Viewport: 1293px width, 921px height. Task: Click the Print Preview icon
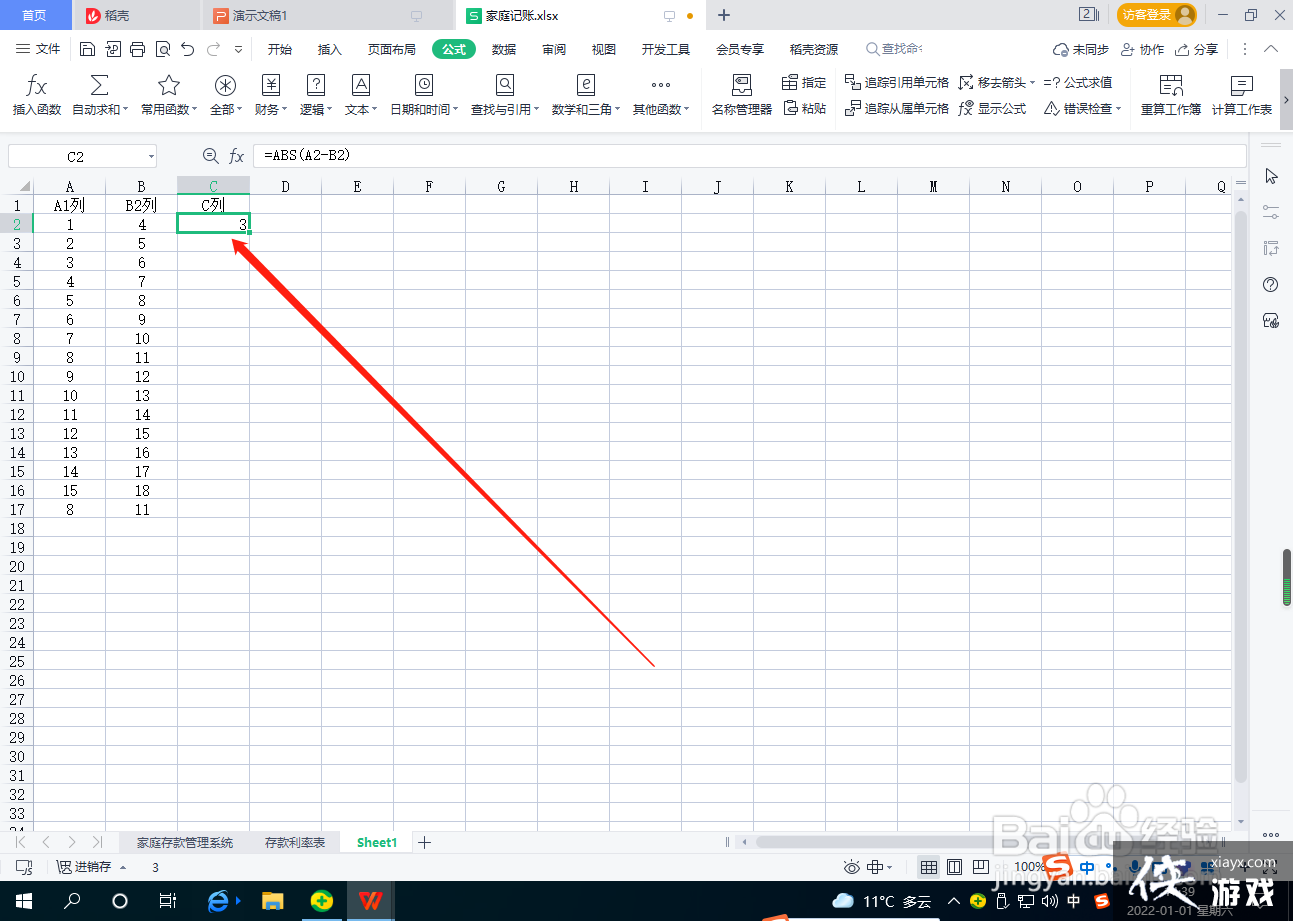[x=162, y=49]
